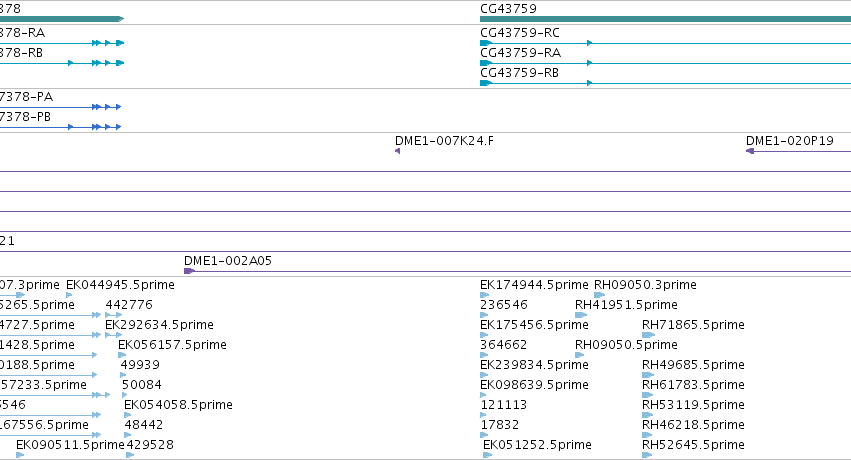Select the EK054058.5prime feature label

[178, 405]
